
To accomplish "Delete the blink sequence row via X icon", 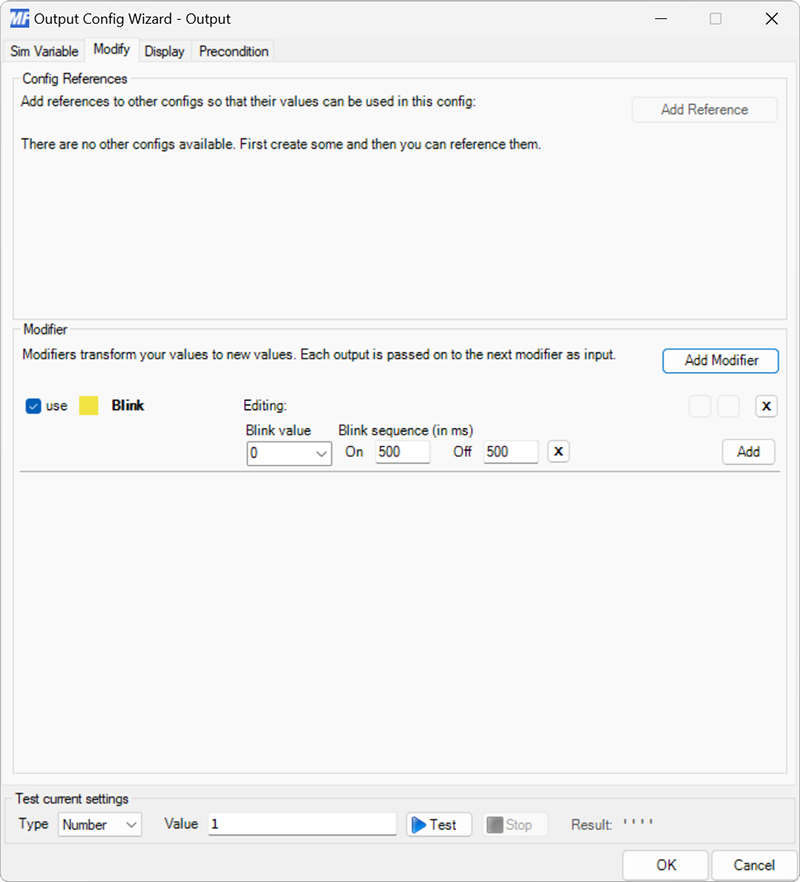I will click(x=557, y=451).
